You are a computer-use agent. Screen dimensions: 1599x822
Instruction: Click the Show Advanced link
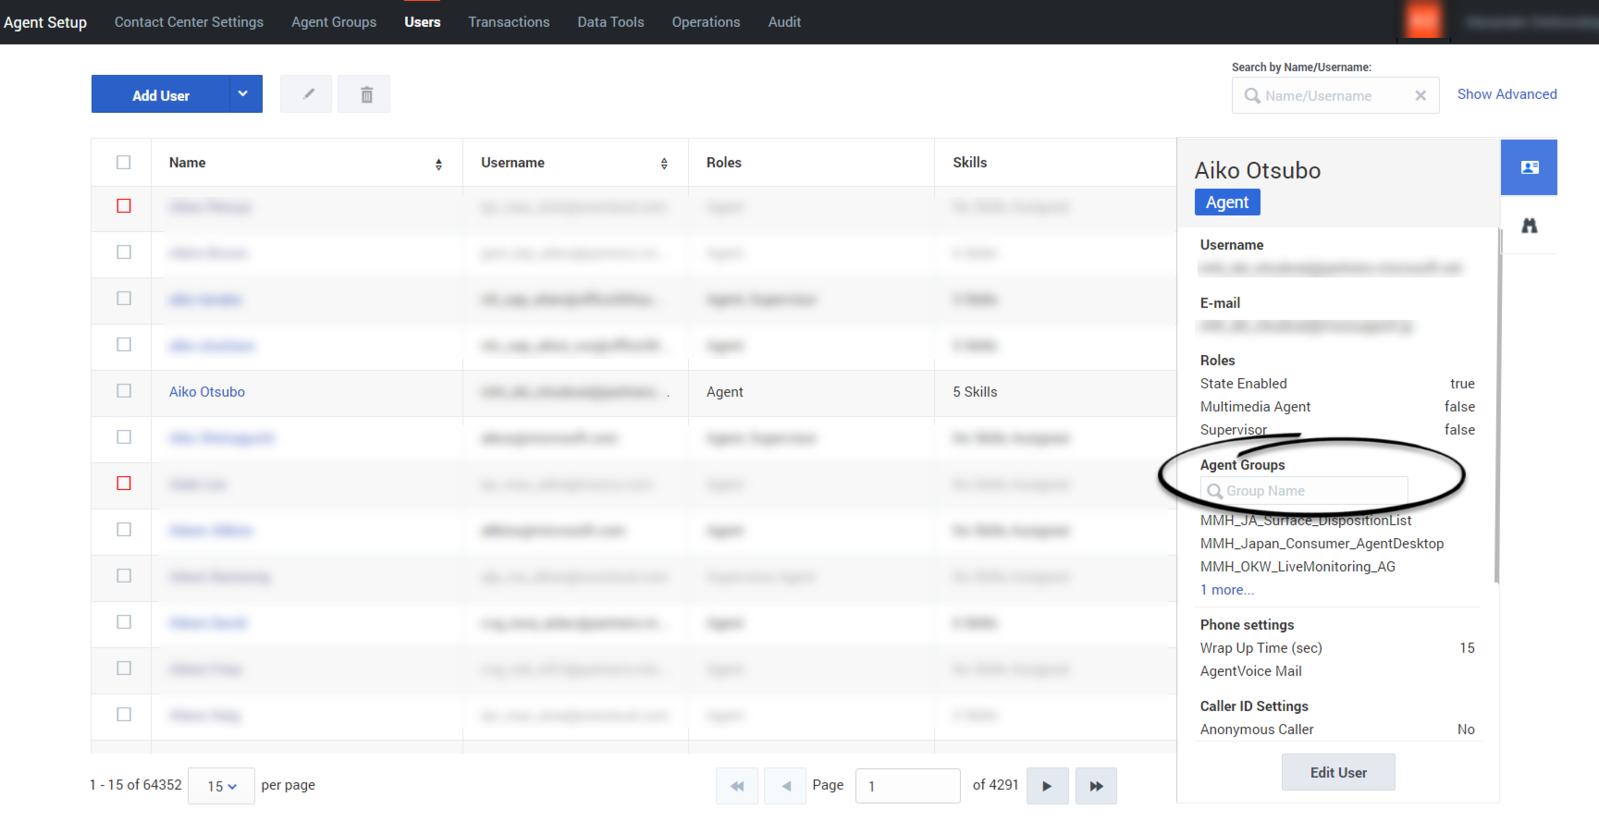pyautogui.click(x=1506, y=94)
